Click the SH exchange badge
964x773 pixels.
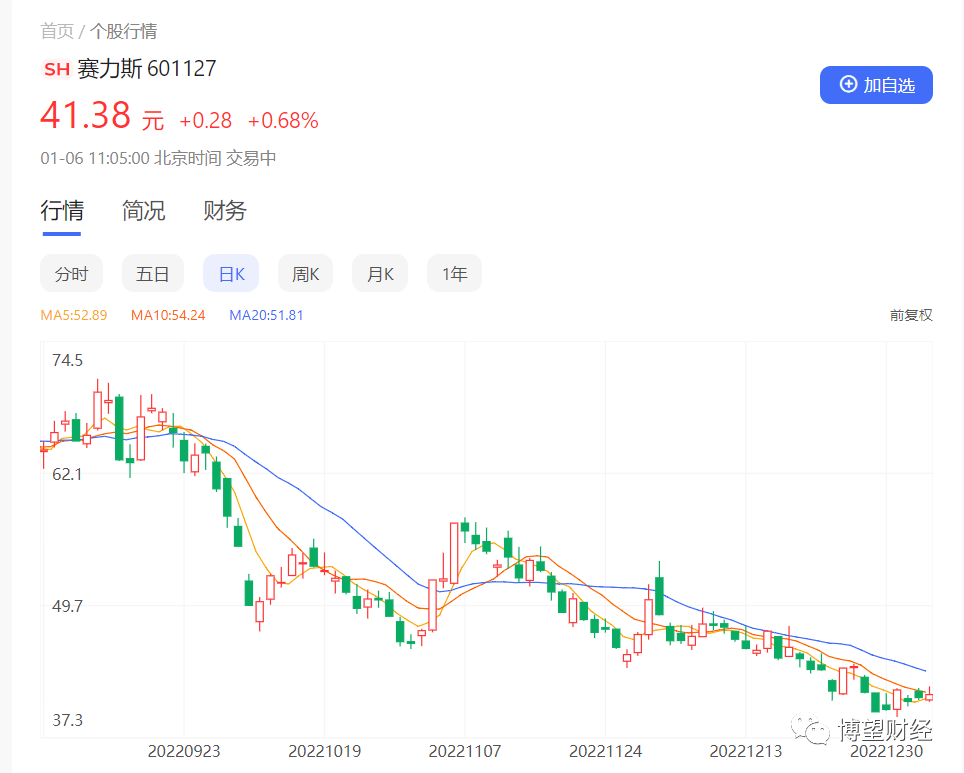point(57,69)
